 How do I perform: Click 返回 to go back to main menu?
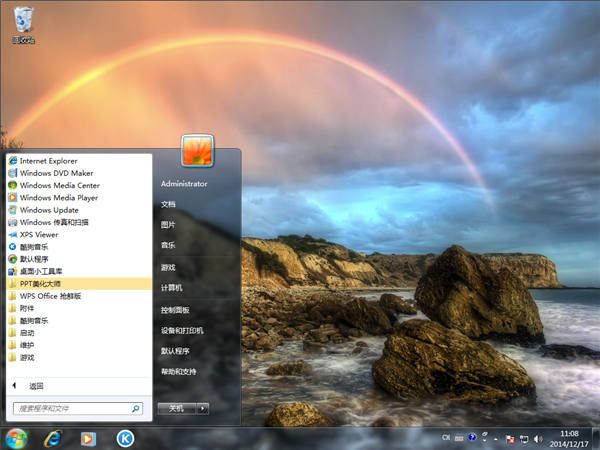click(36, 386)
